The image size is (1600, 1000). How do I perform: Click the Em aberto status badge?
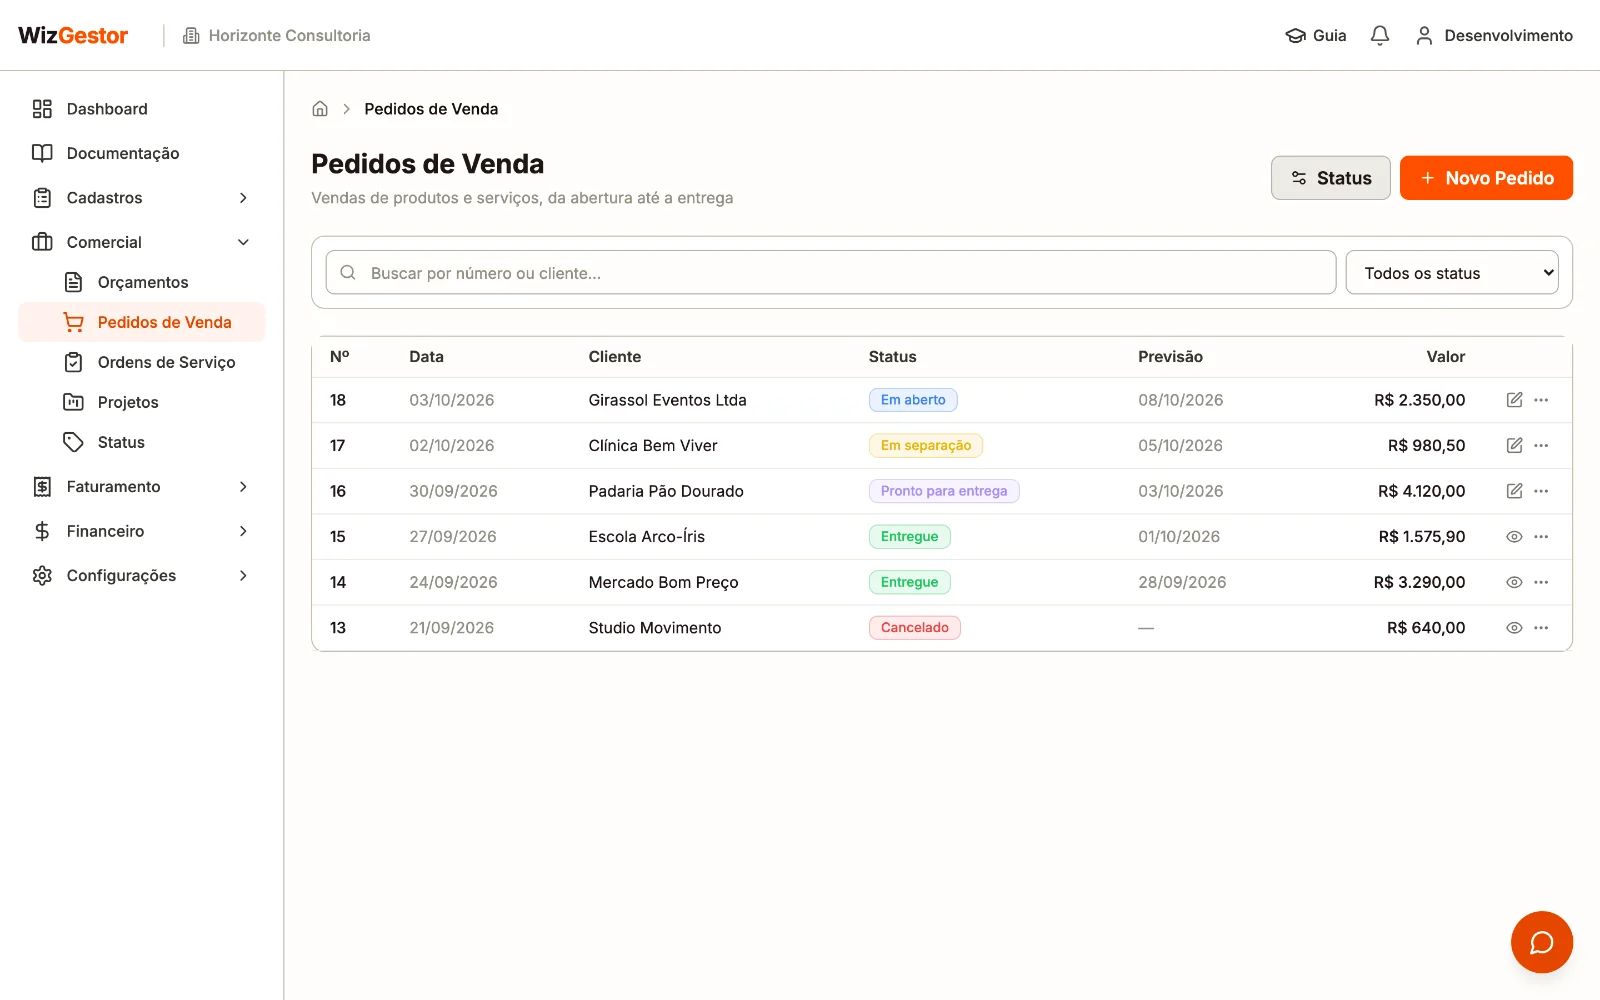pyautogui.click(x=913, y=400)
